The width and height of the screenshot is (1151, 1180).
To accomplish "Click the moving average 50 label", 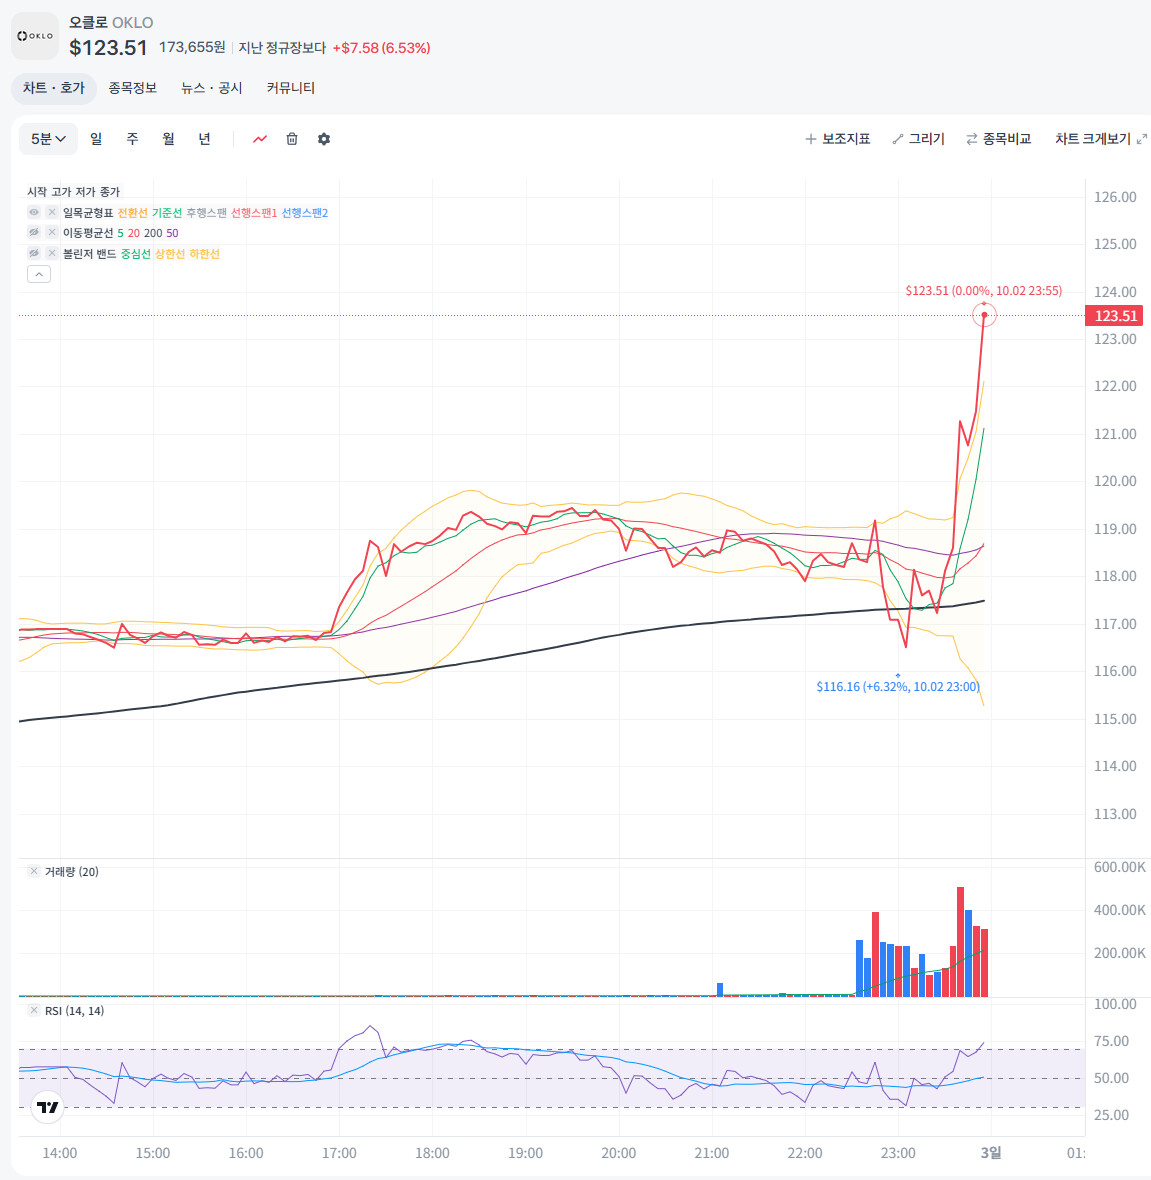I will click(x=172, y=233).
